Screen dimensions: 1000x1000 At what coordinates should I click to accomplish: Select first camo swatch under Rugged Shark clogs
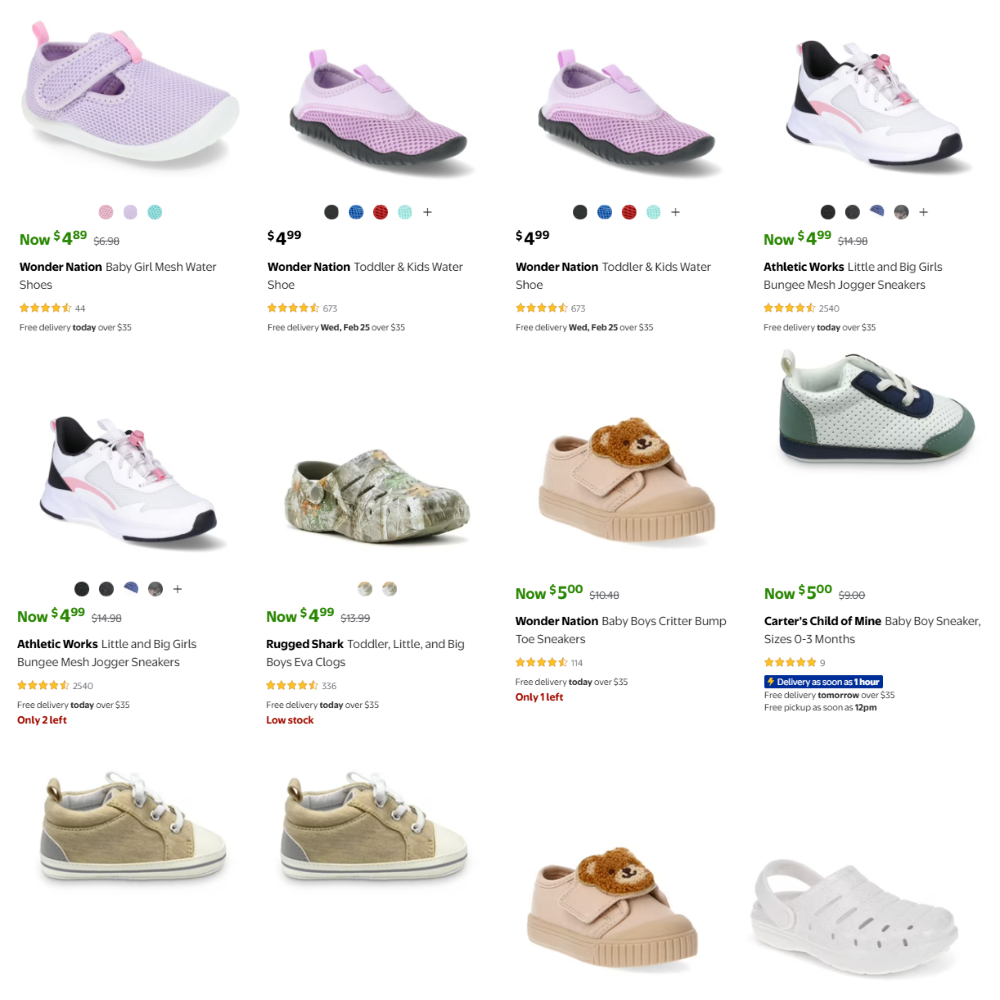tap(365, 589)
